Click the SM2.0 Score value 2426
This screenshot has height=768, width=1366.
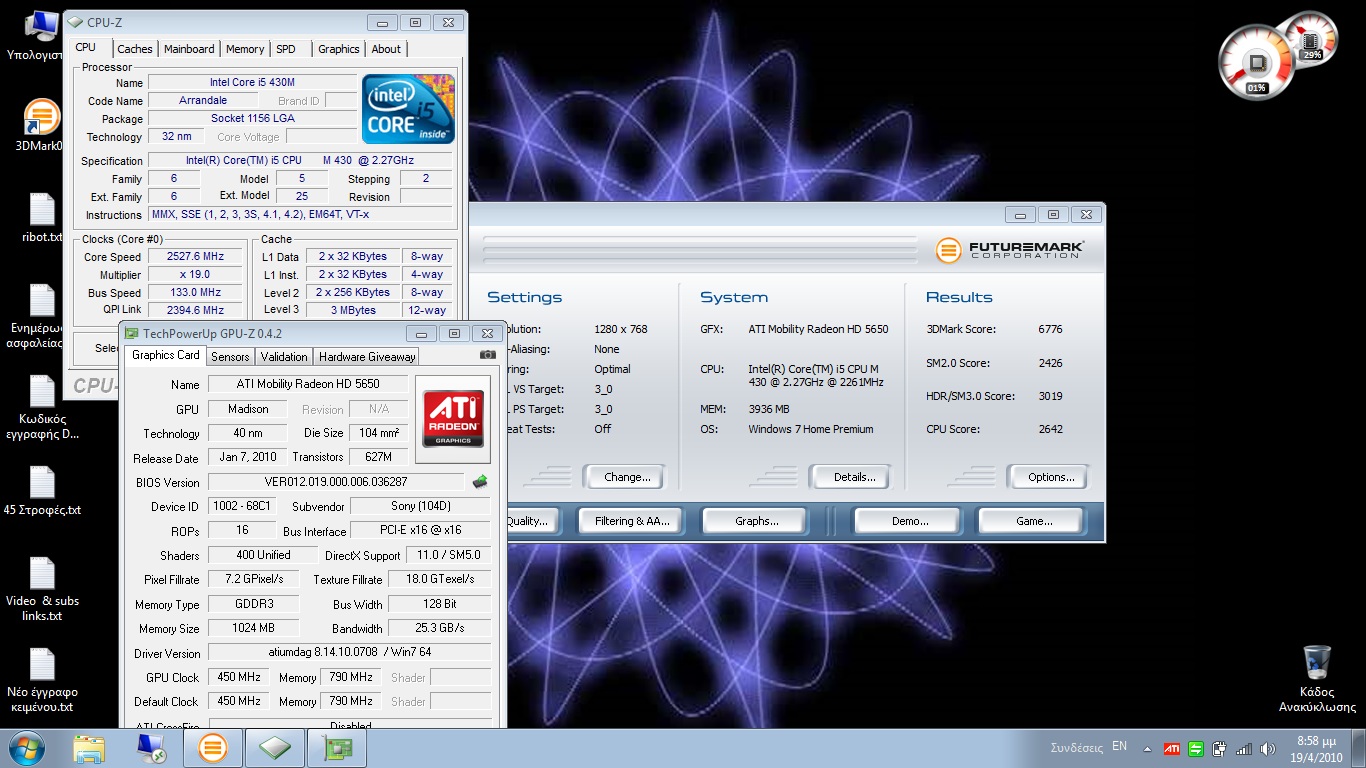pos(1050,363)
